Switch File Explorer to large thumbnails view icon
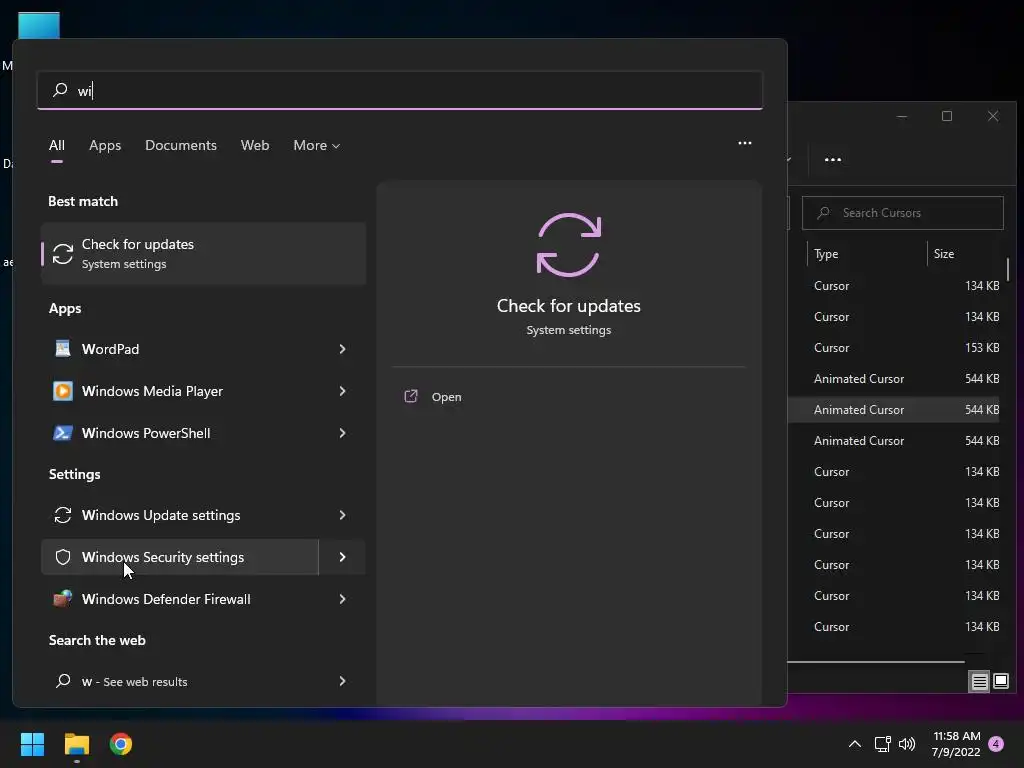1024x768 pixels. coord(1000,682)
